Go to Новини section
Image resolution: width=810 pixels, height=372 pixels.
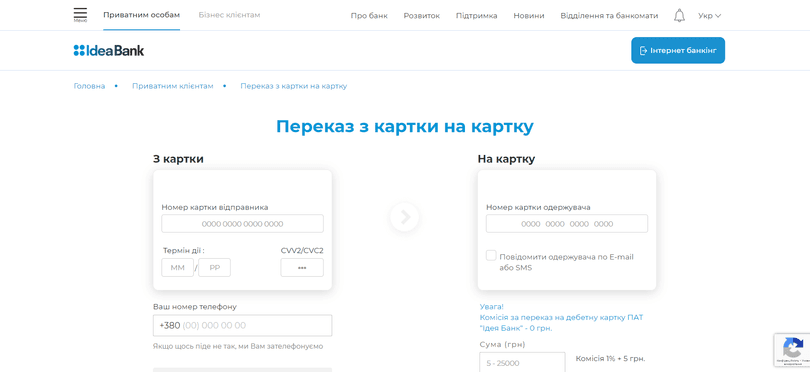click(x=528, y=16)
